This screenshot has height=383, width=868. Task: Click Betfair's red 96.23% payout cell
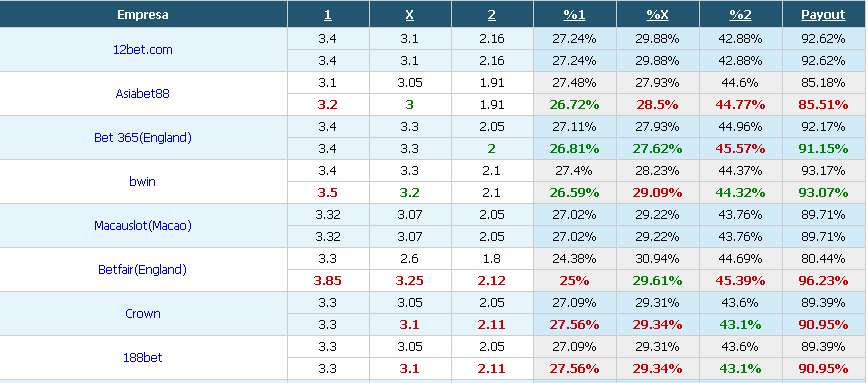coord(824,281)
